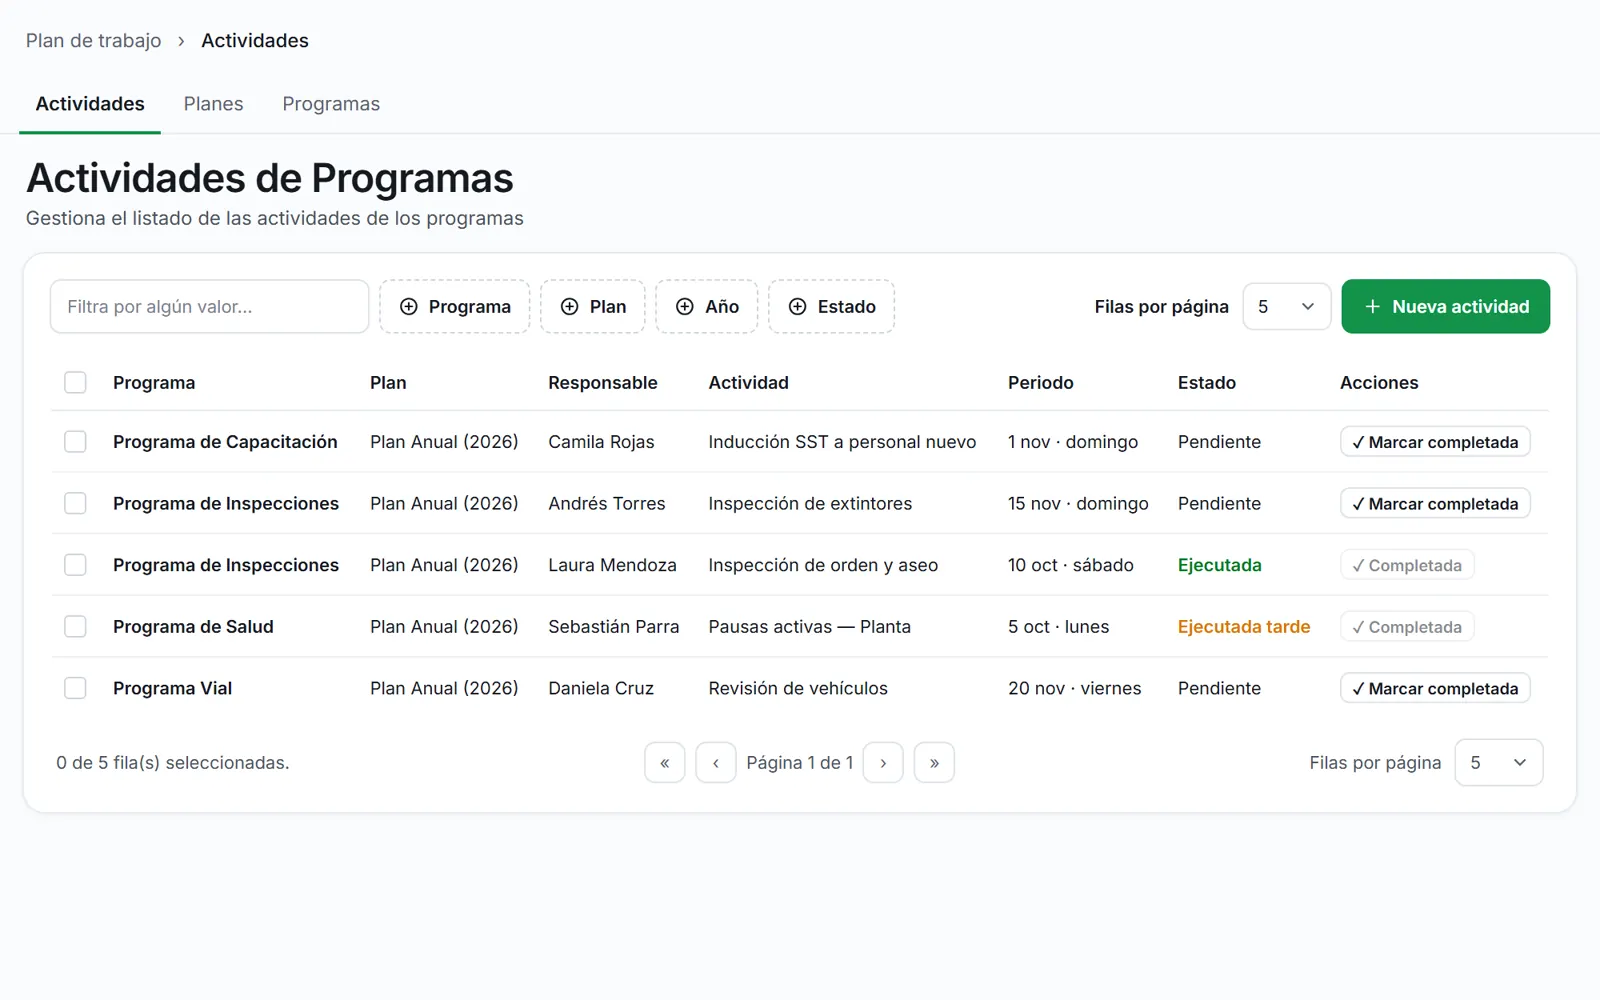The image size is (1600, 1000).
Task: Click the Ejecutada tarde status
Action: pos(1244,627)
